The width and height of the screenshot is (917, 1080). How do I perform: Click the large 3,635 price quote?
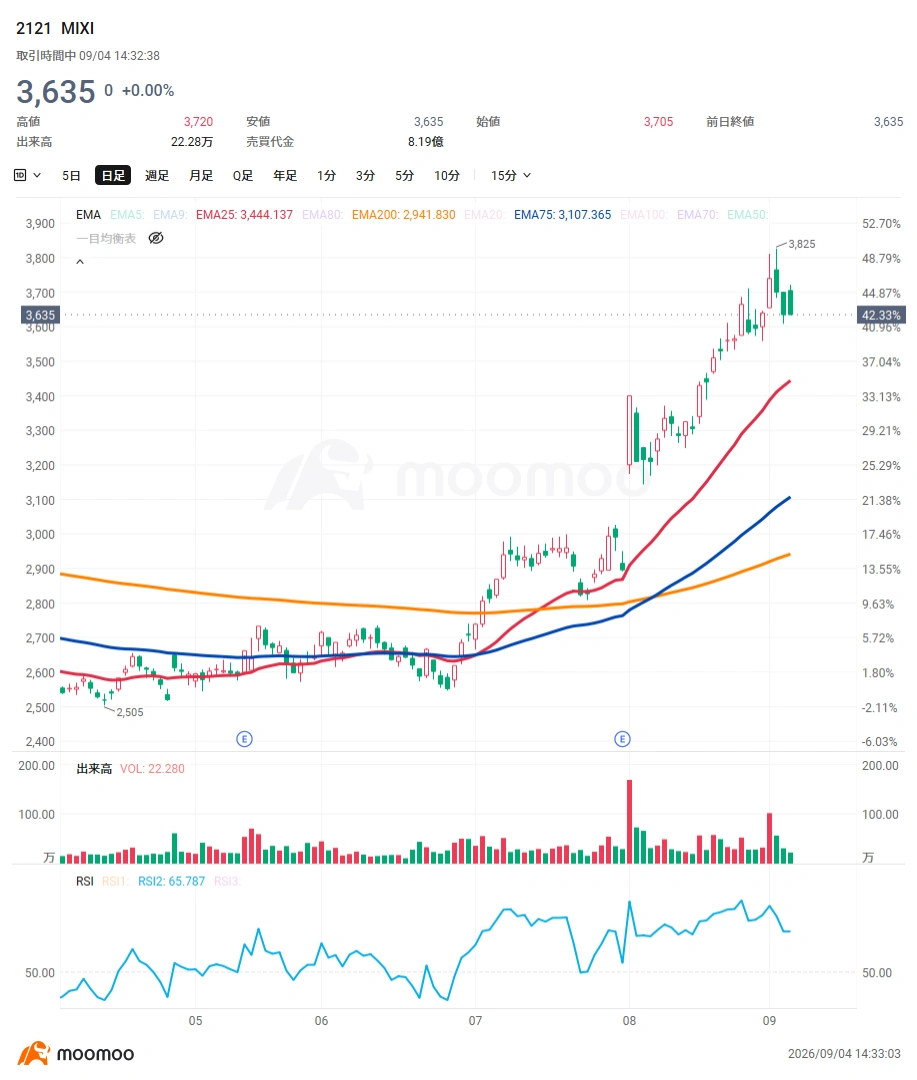click(x=56, y=92)
